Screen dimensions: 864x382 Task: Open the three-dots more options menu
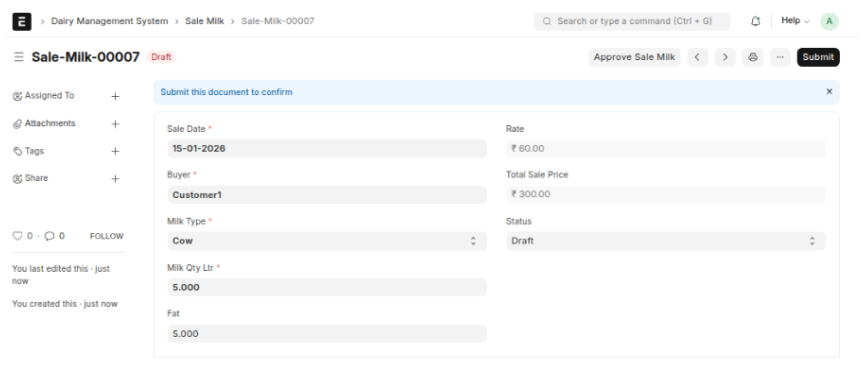pos(780,57)
